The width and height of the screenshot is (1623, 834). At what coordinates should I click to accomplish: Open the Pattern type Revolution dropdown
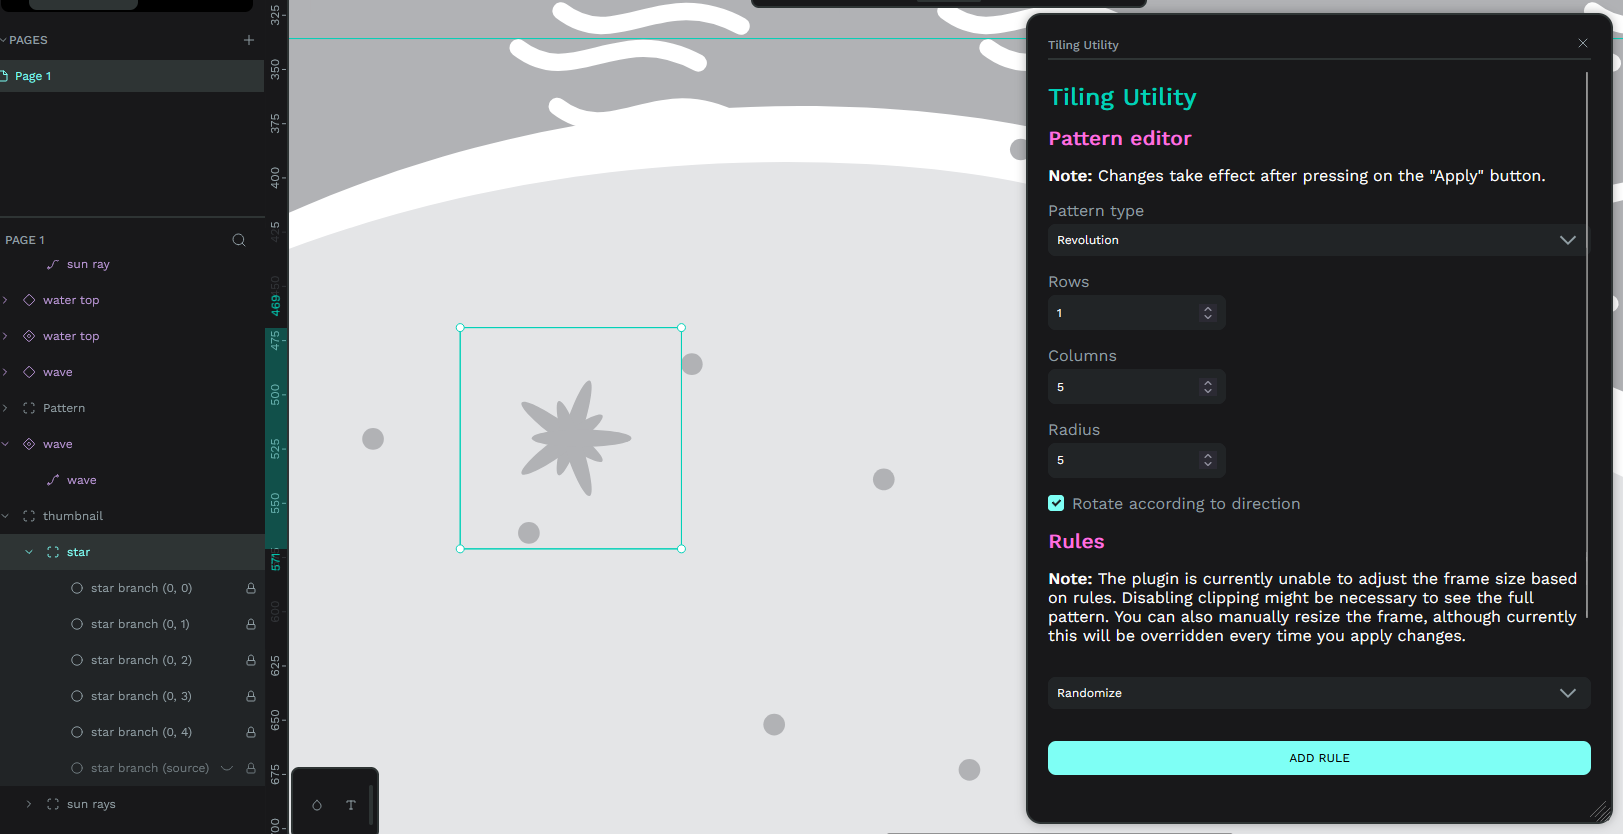1316,240
